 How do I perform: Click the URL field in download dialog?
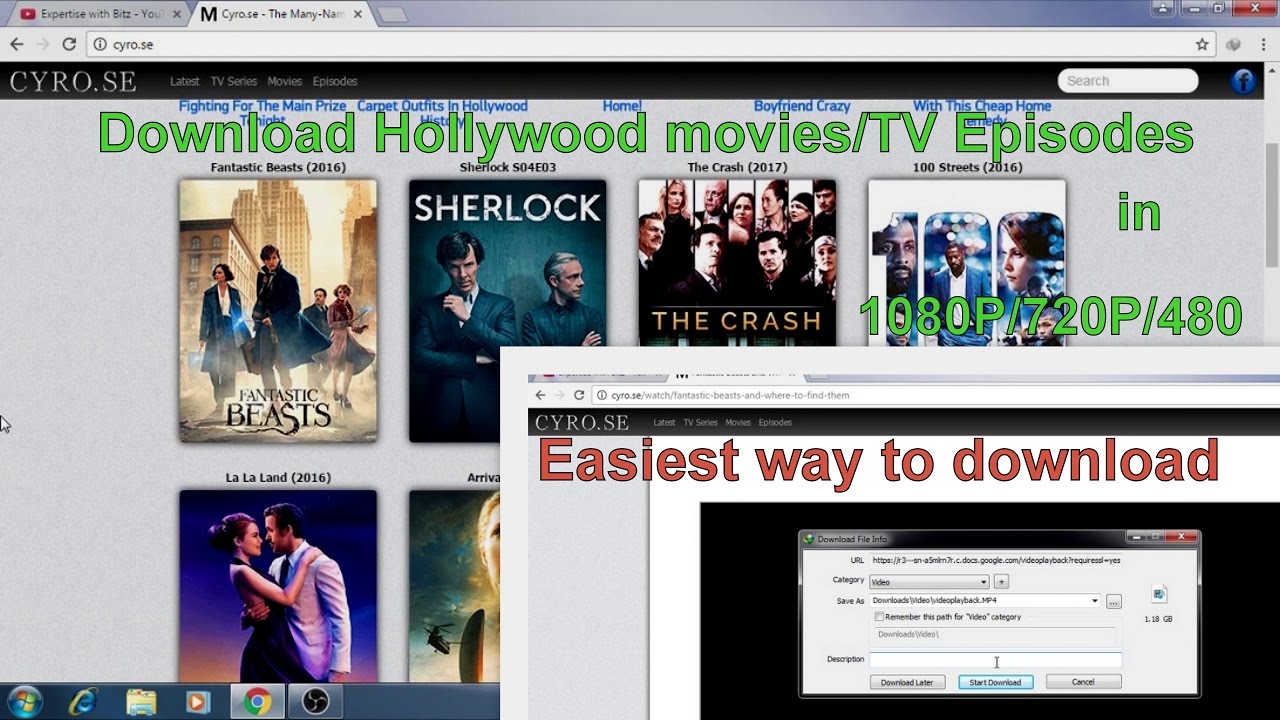point(995,560)
